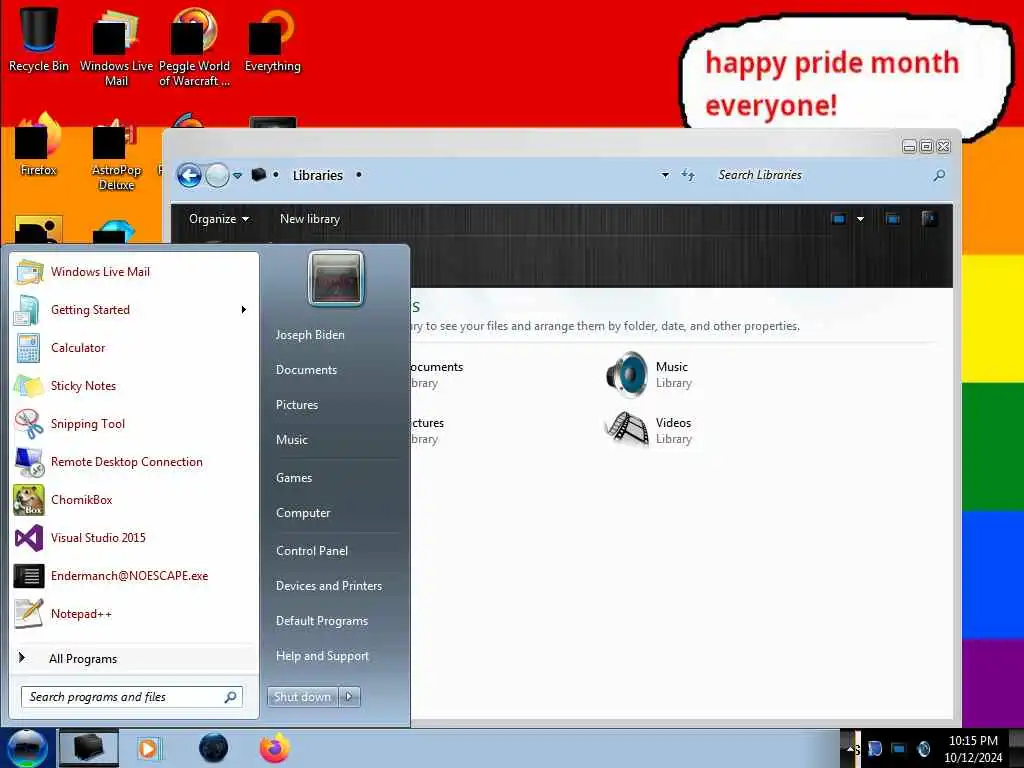
Task: Select the Explorer taskbar button
Action: pos(89,748)
